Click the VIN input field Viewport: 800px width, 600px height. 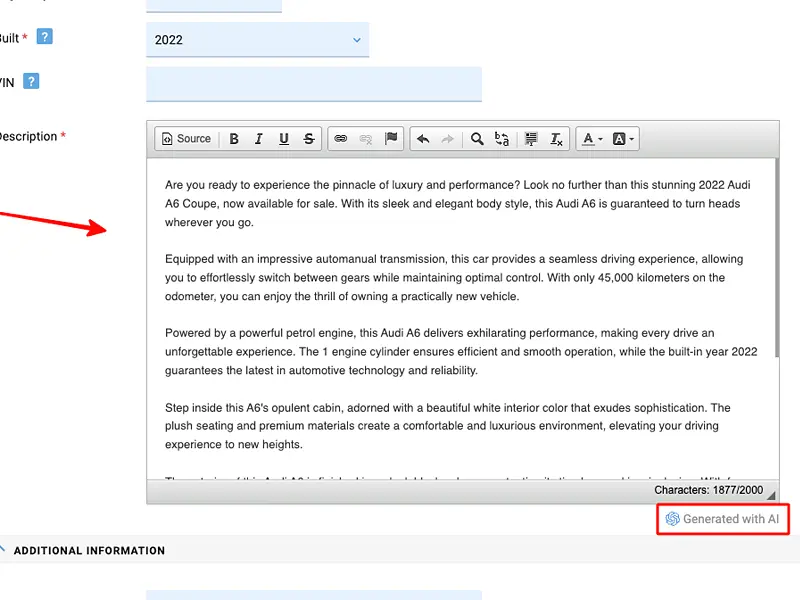click(x=314, y=84)
